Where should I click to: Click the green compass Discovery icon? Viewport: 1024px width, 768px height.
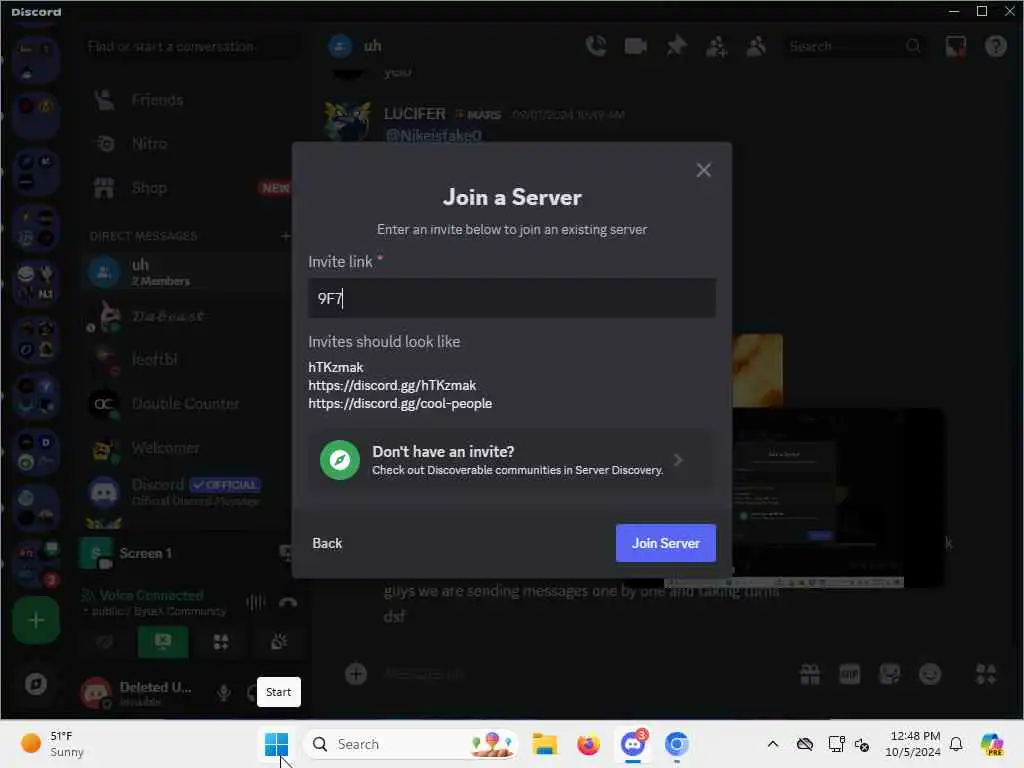(x=340, y=460)
